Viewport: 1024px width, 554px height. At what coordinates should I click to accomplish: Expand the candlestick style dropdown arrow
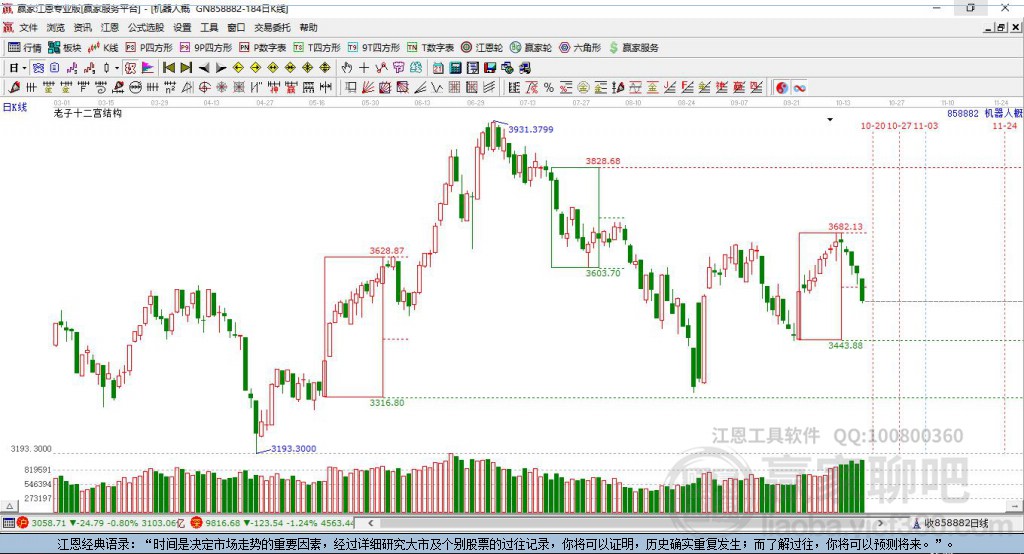pos(117,68)
